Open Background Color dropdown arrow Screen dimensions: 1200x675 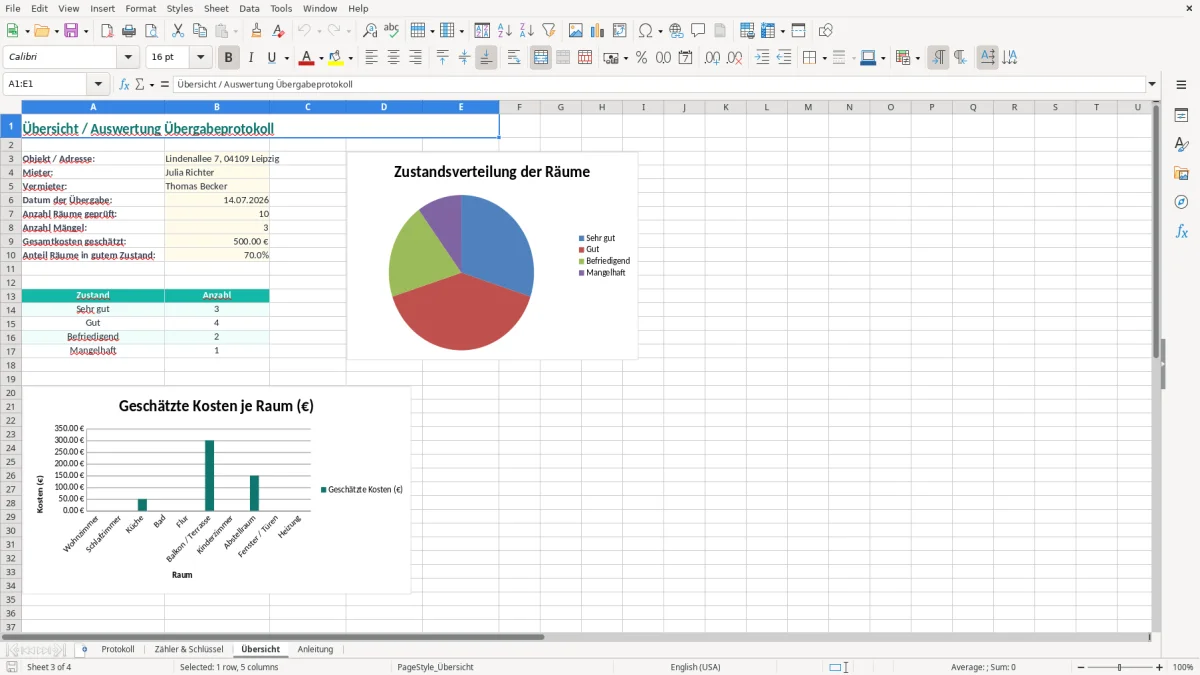(x=350, y=58)
